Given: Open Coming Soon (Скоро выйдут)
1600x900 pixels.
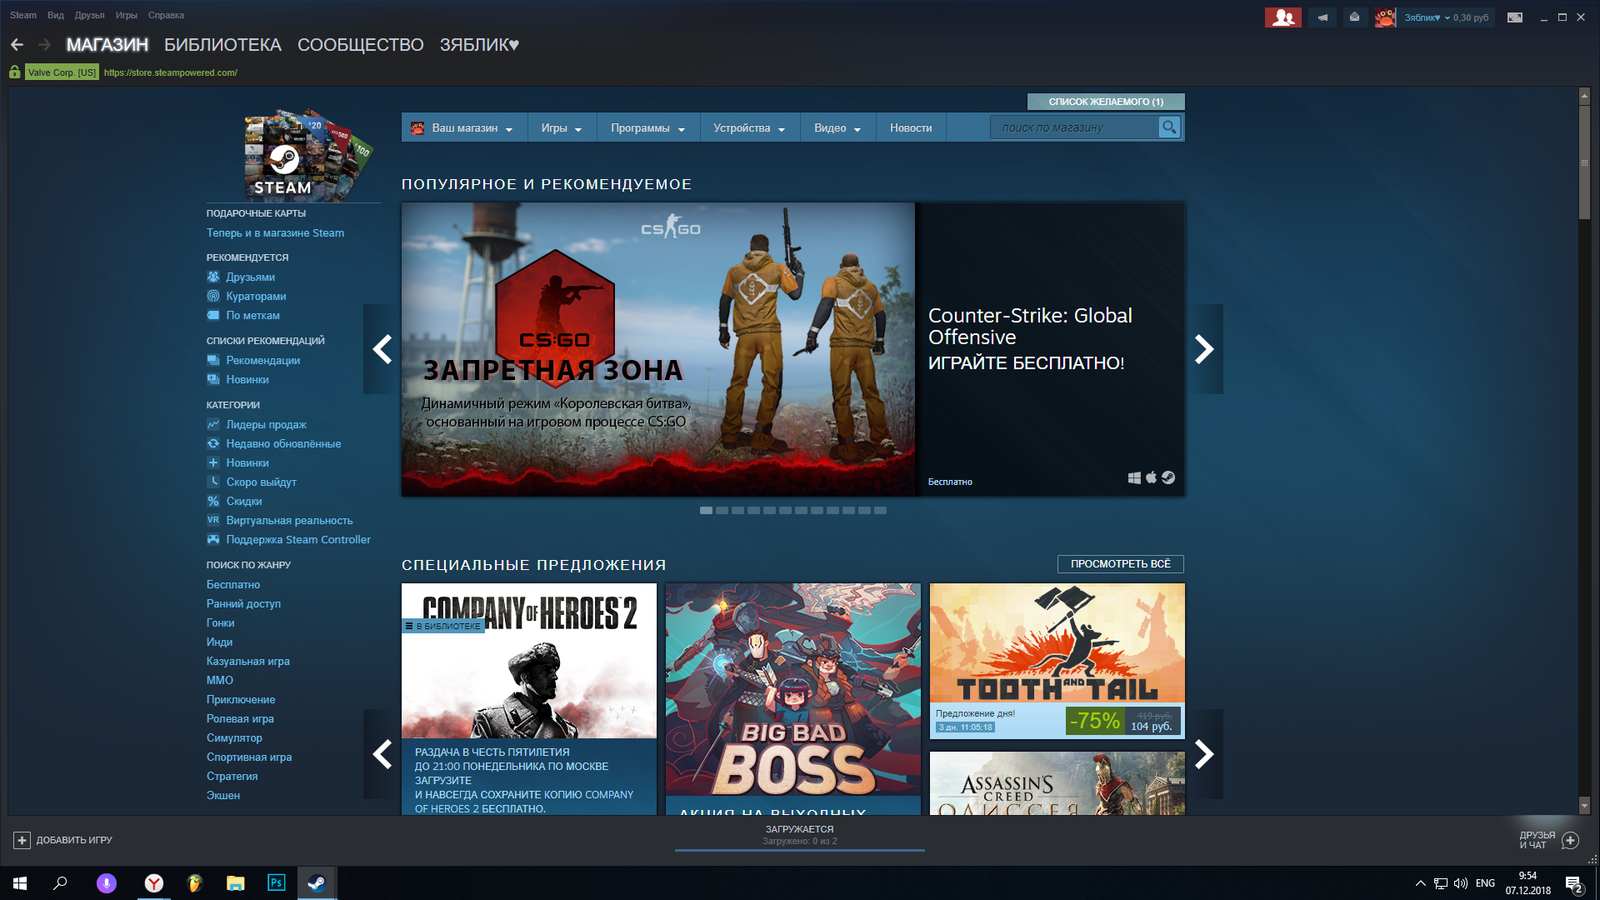Looking at the screenshot, I should pyautogui.click(x=261, y=482).
